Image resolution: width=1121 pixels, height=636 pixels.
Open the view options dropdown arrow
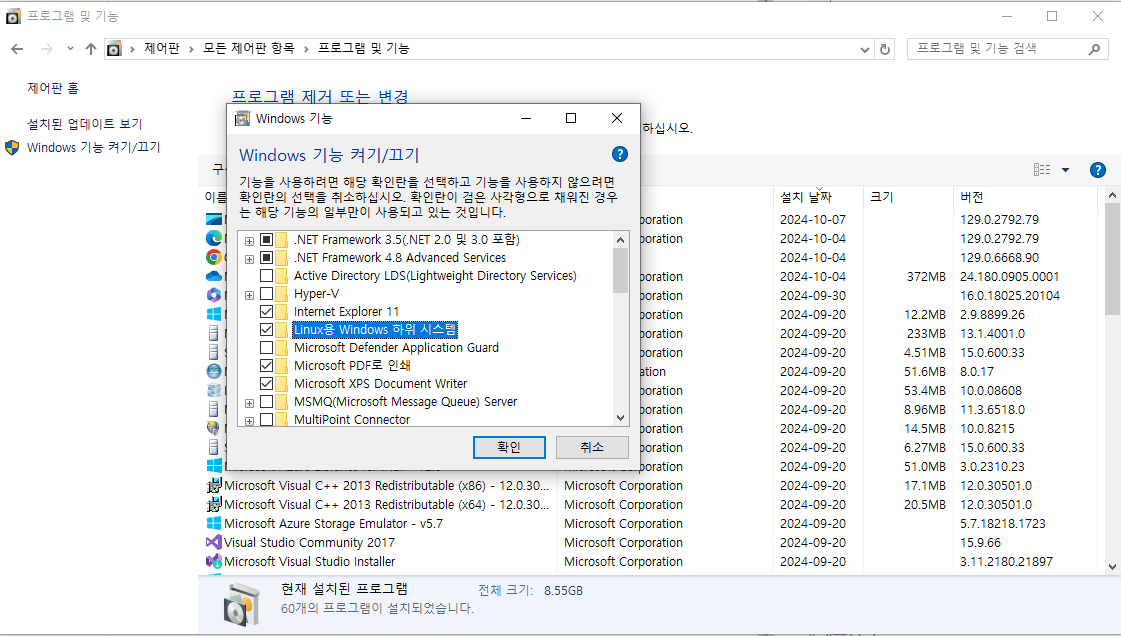(x=1065, y=170)
